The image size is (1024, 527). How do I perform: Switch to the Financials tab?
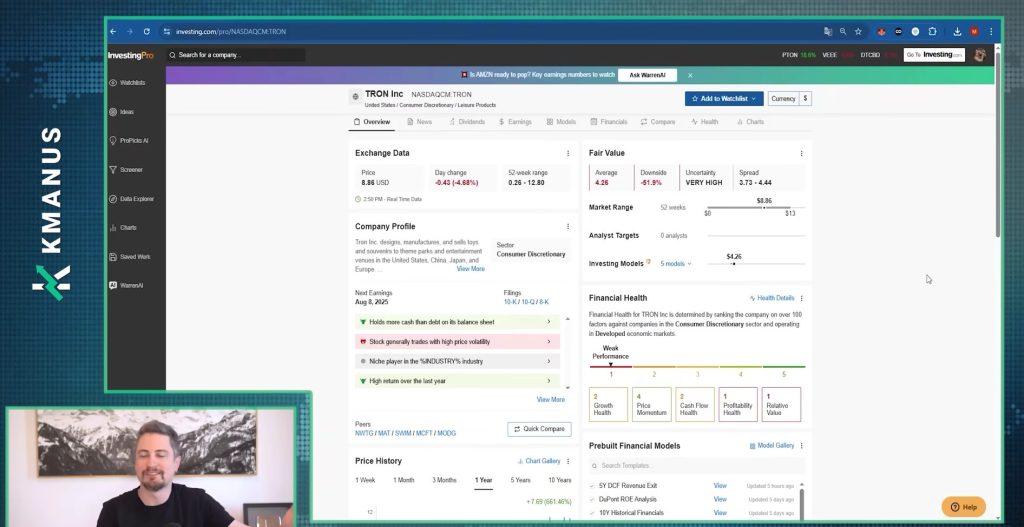pyautogui.click(x=608, y=122)
